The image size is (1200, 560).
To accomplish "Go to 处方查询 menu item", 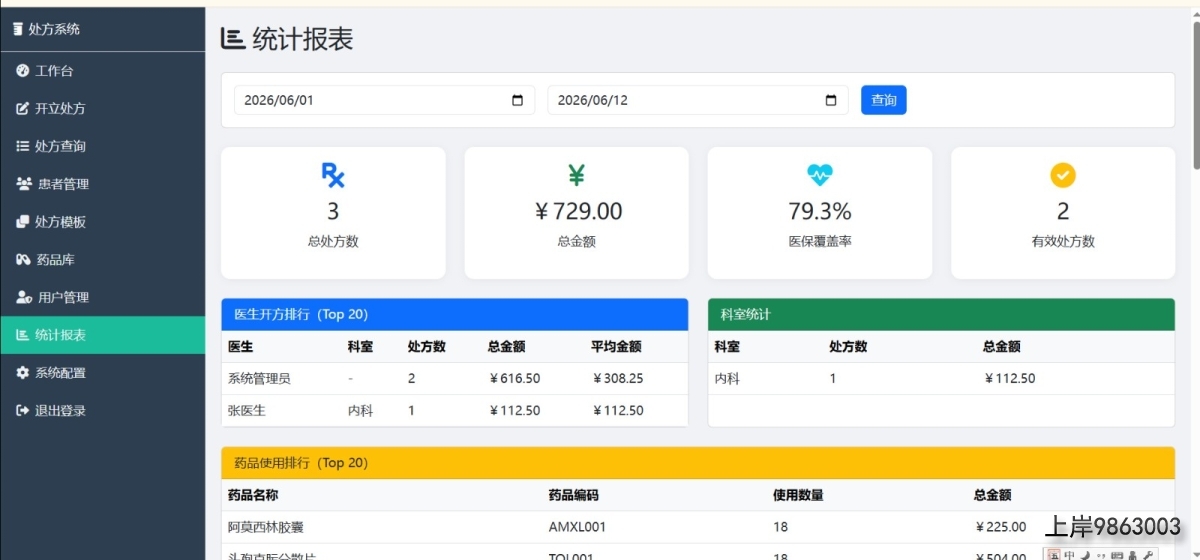I will pos(102,146).
